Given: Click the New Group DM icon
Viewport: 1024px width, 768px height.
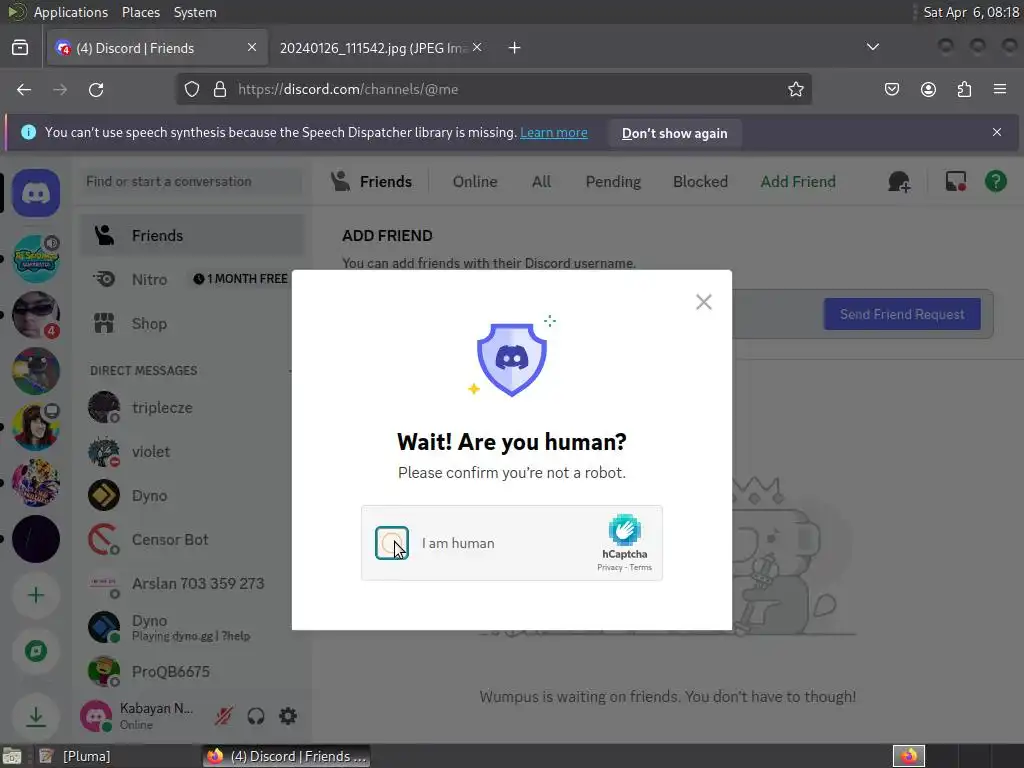Looking at the screenshot, I should (x=899, y=182).
